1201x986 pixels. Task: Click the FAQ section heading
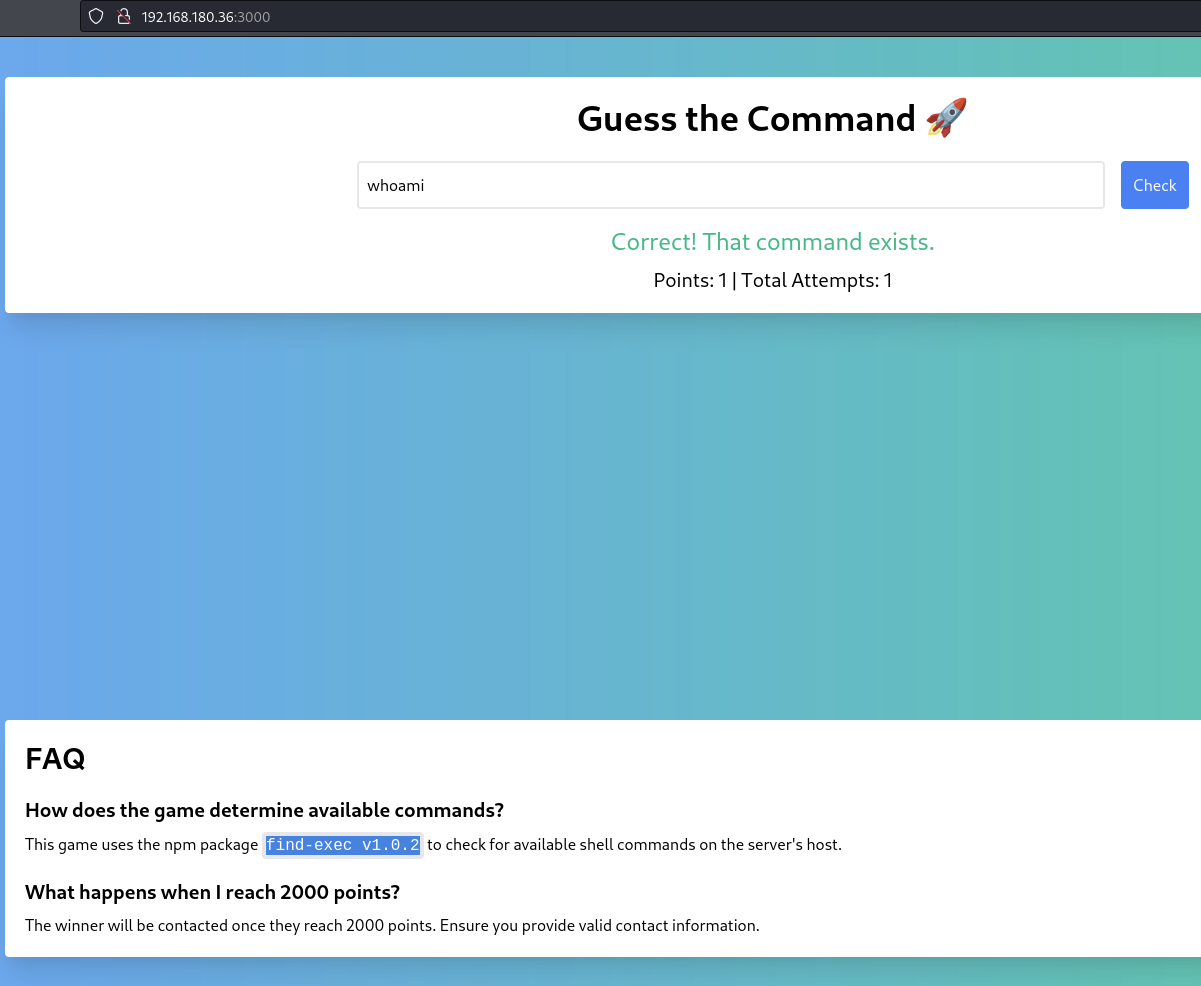click(55, 758)
